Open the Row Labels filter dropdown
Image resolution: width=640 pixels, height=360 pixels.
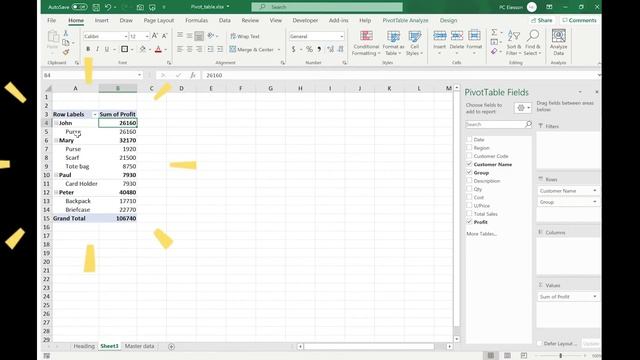point(95,114)
